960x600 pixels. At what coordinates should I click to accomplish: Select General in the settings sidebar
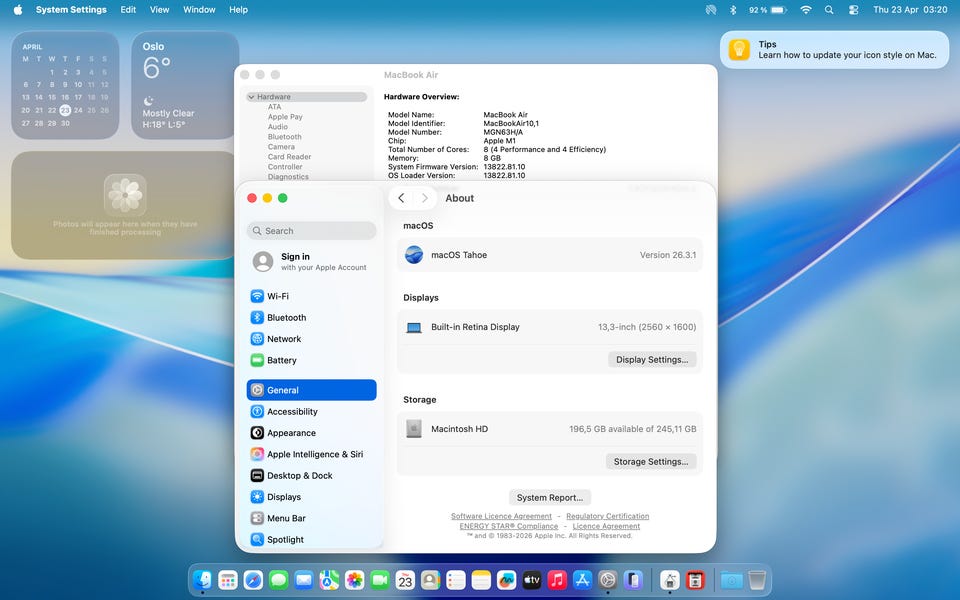tap(311, 390)
